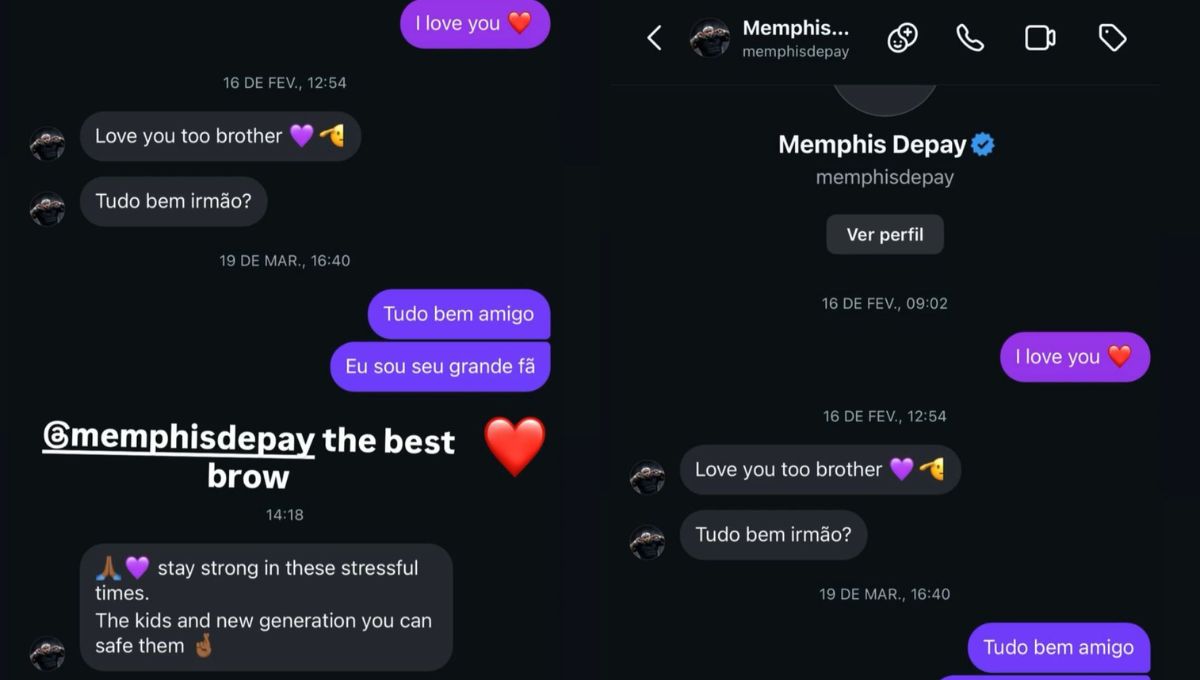Open the sticker emoji icon in header
This screenshot has height=680, width=1200.
[x=902, y=38]
